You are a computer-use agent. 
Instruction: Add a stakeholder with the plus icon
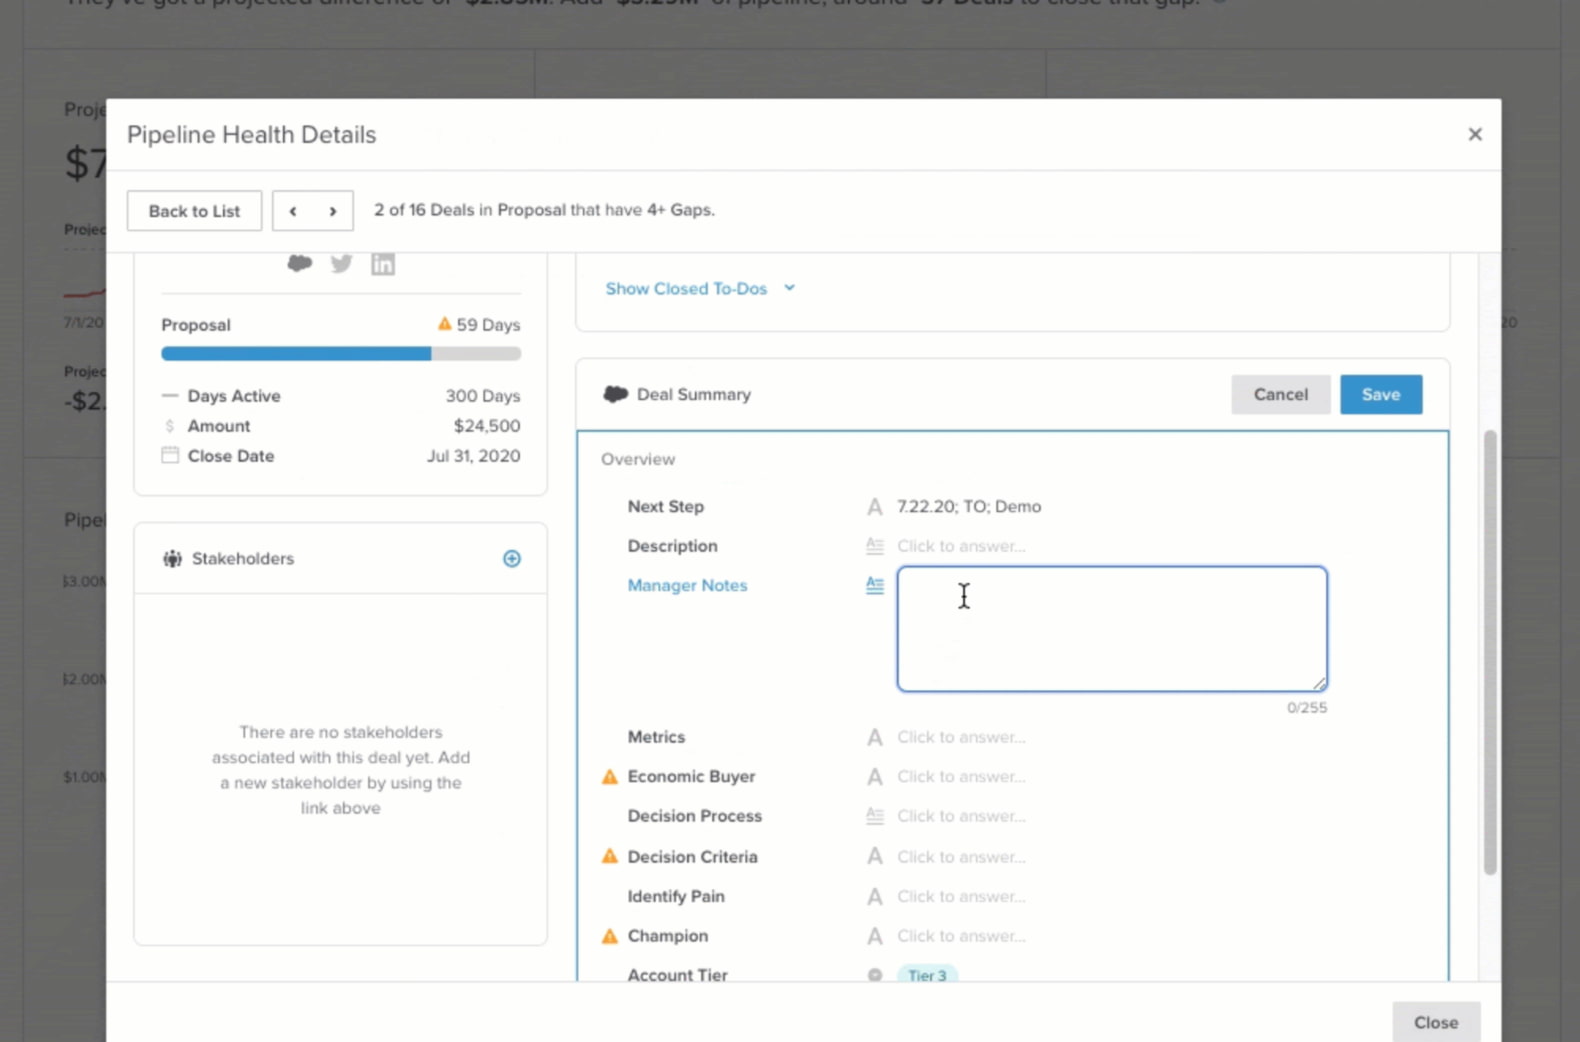512,559
